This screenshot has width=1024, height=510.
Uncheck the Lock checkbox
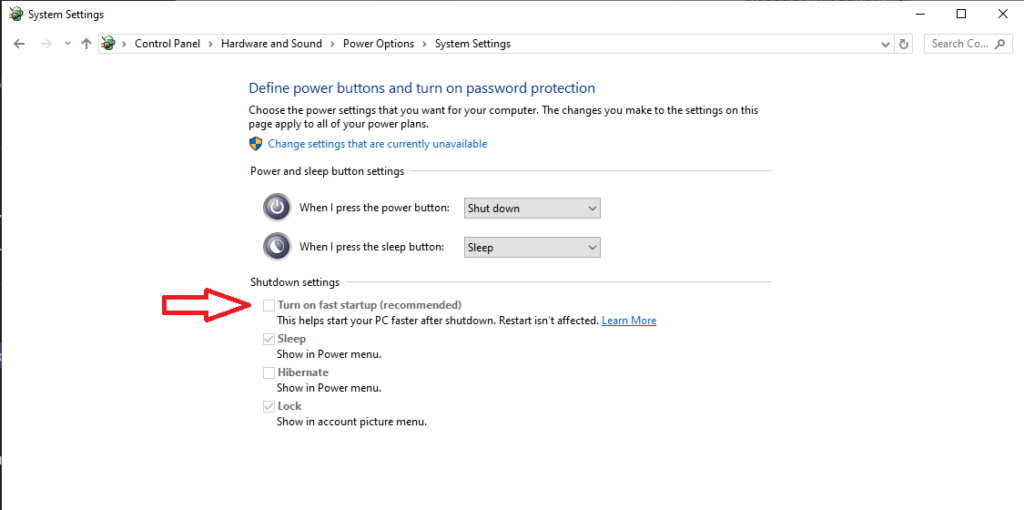pos(268,406)
